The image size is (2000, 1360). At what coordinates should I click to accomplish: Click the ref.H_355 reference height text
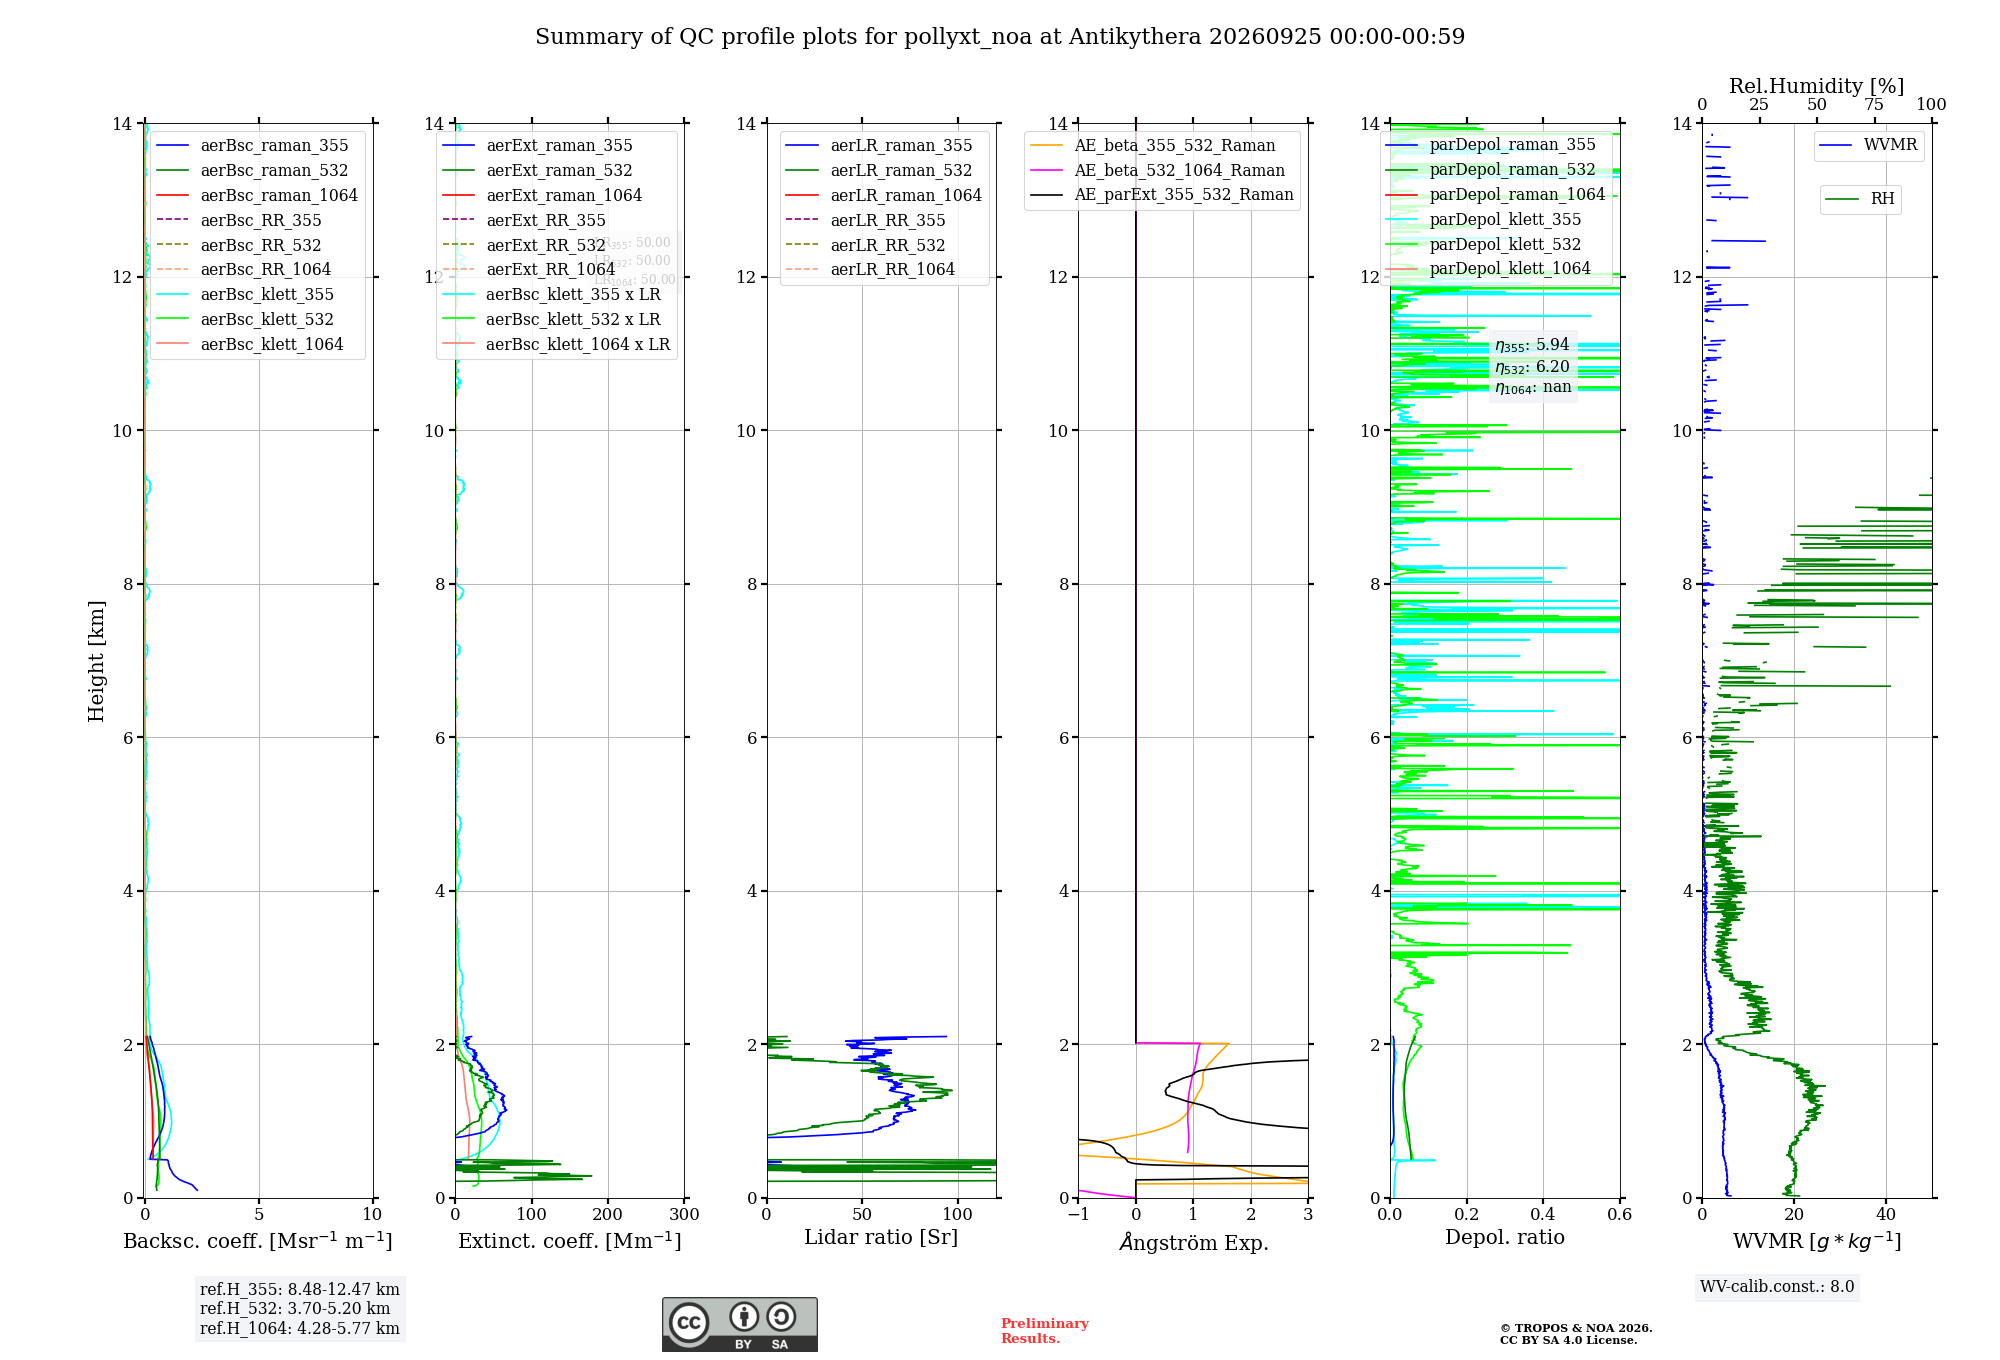click(300, 1290)
